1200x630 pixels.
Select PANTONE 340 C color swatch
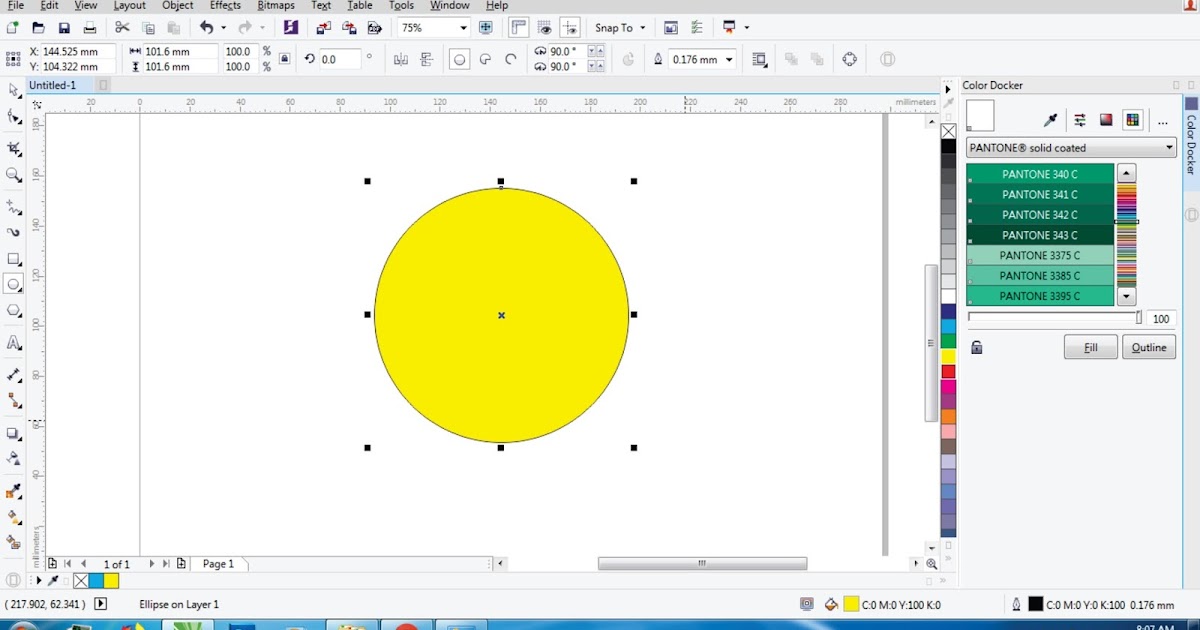point(1040,173)
